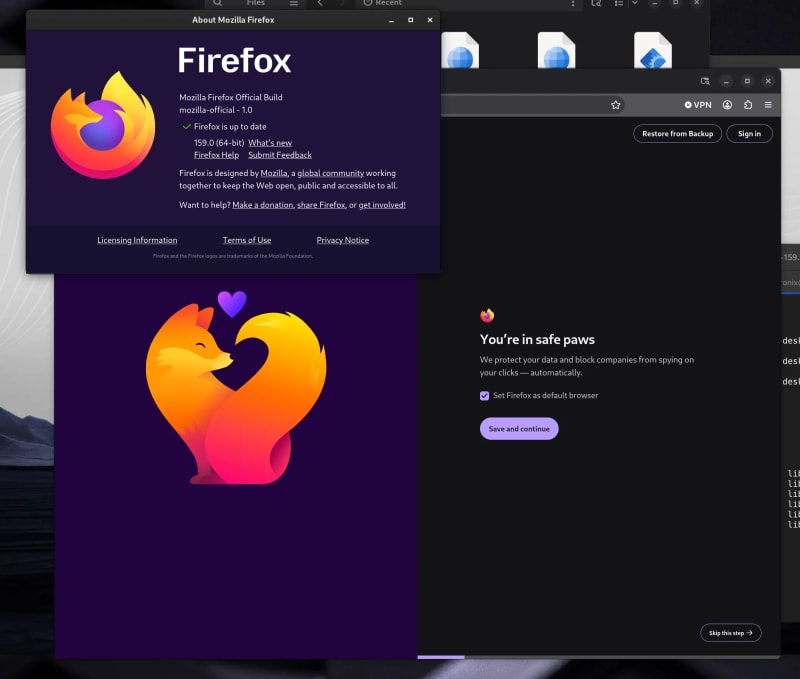Open the Firefox account icon menu

727,105
